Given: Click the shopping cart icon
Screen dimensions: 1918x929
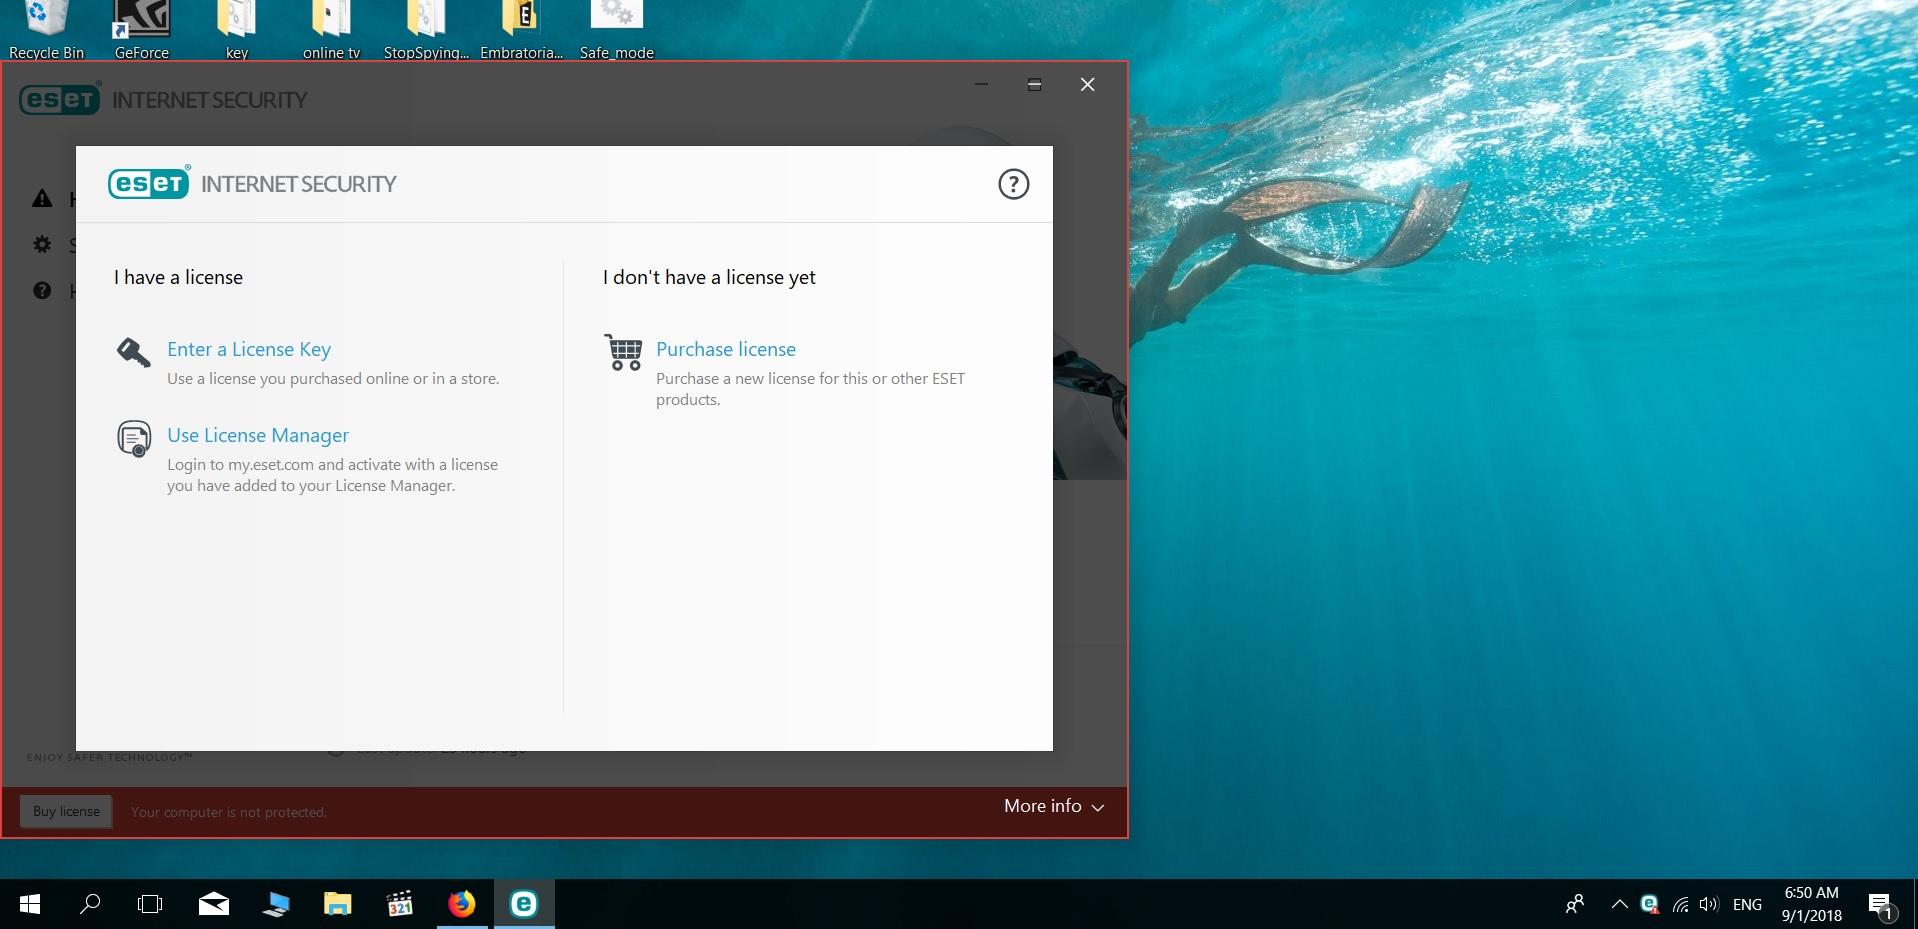Looking at the screenshot, I should [x=624, y=353].
